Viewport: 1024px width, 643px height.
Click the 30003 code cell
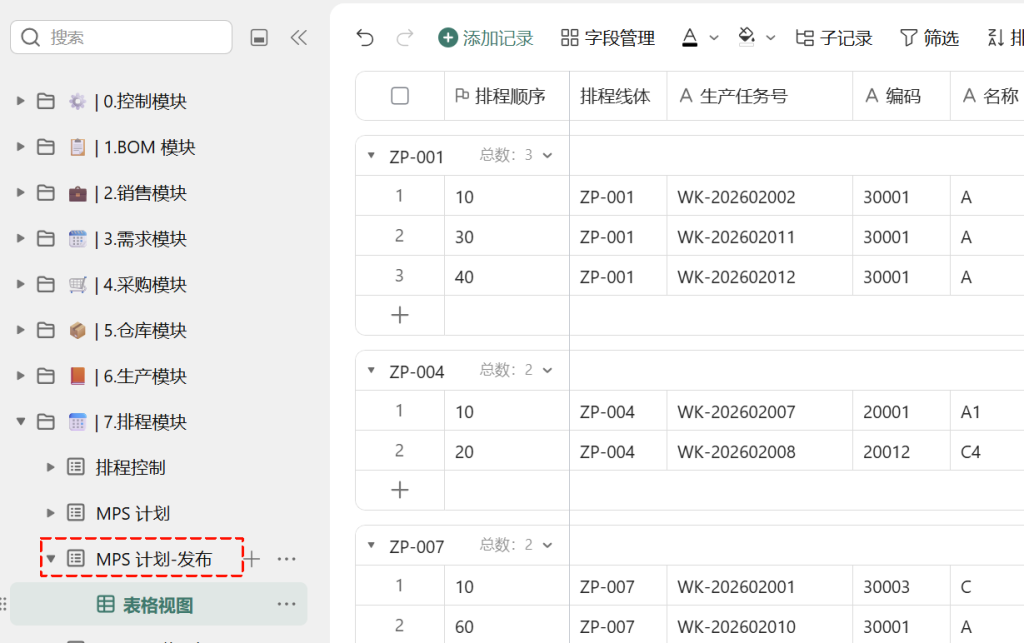(x=901, y=586)
